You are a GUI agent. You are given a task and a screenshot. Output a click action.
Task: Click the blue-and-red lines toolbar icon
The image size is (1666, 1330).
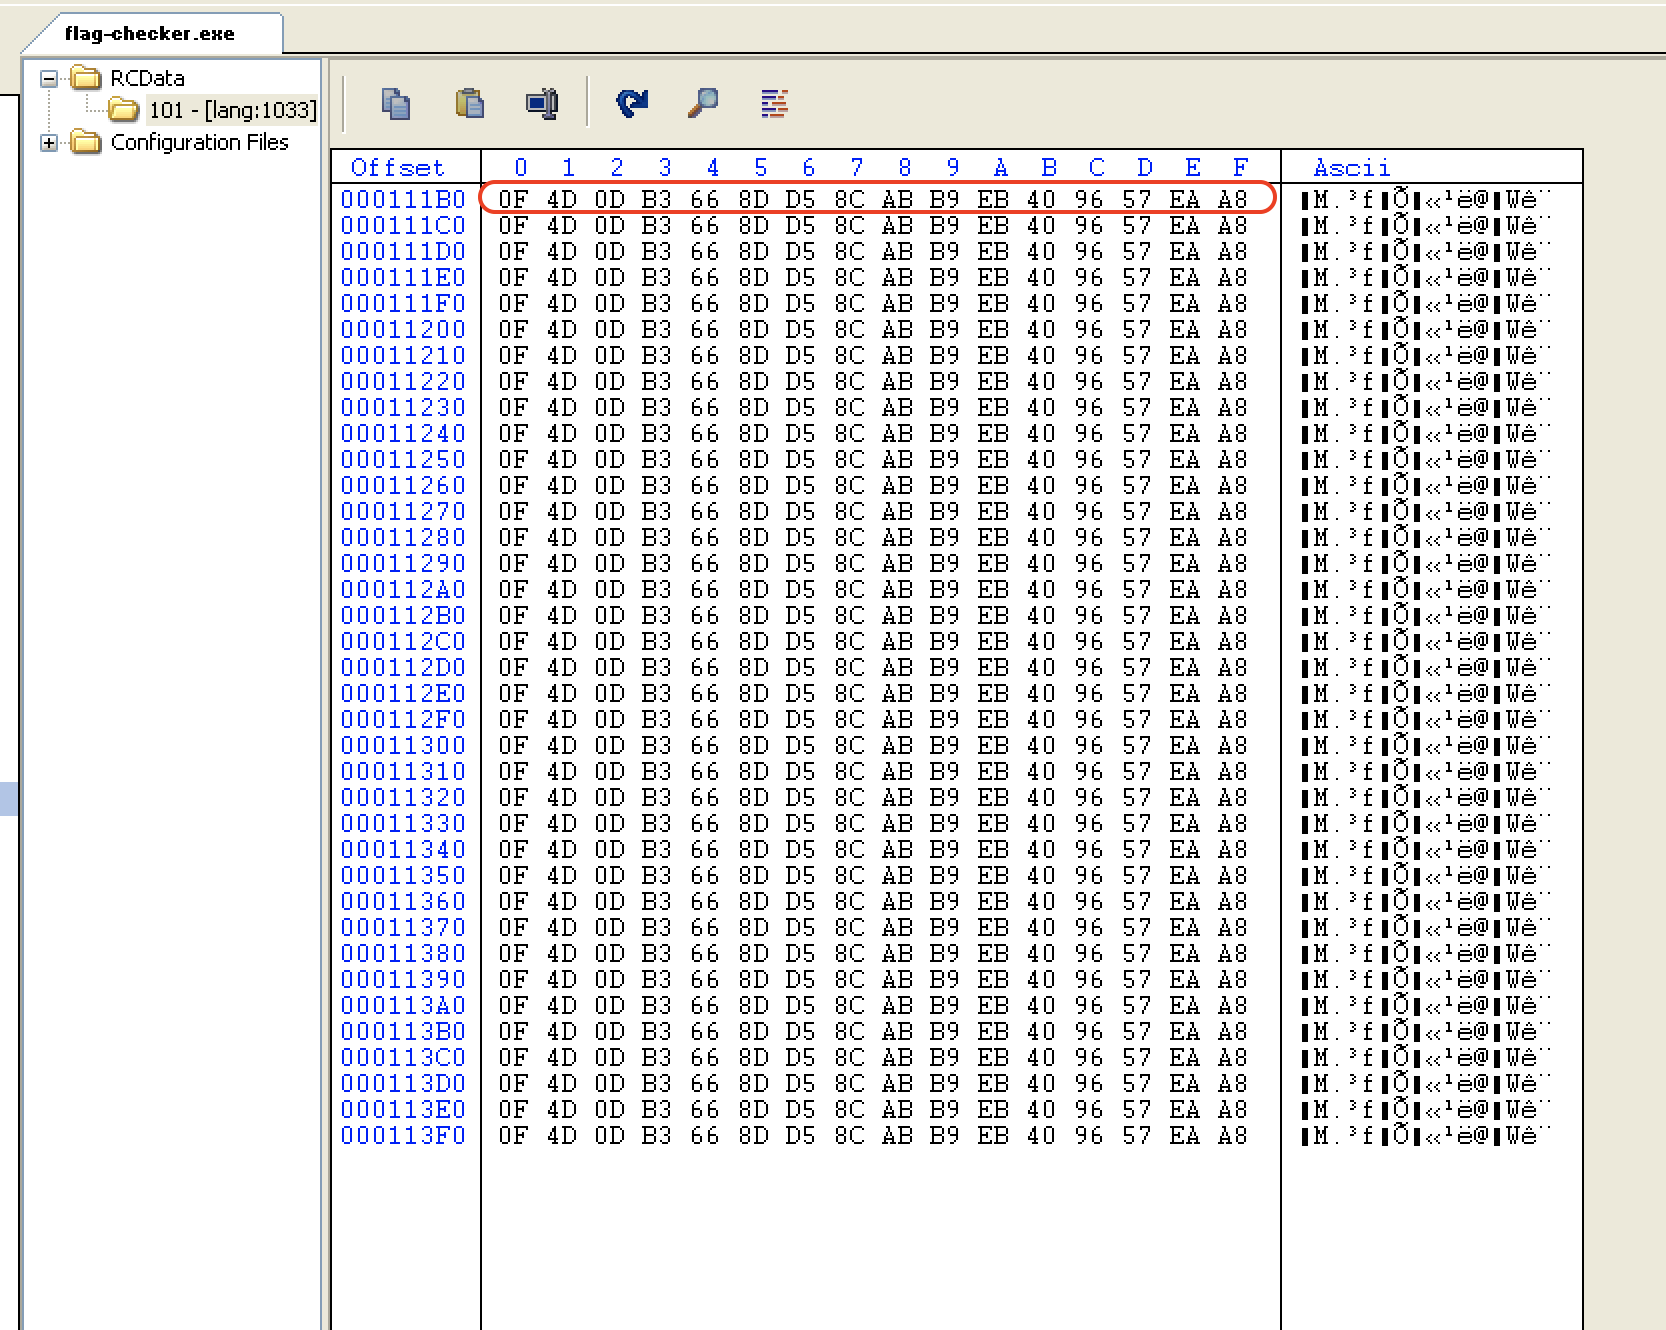pos(774,103)
